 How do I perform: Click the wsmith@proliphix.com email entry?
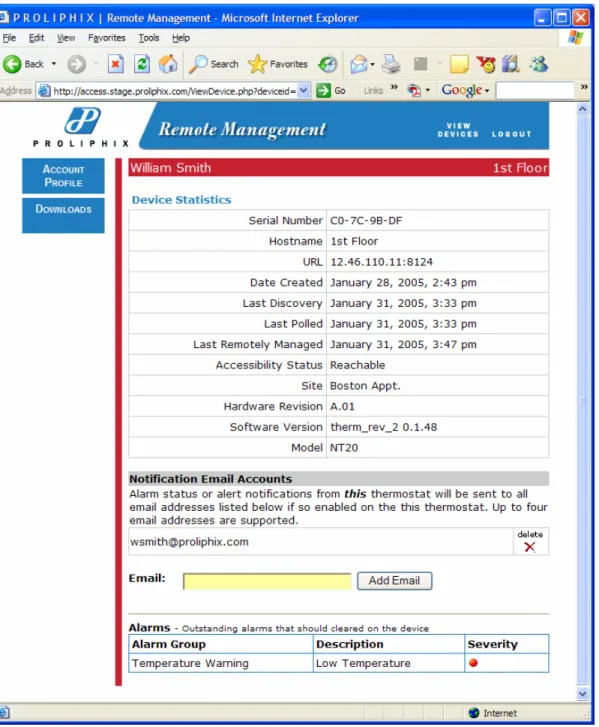[189, 542]
